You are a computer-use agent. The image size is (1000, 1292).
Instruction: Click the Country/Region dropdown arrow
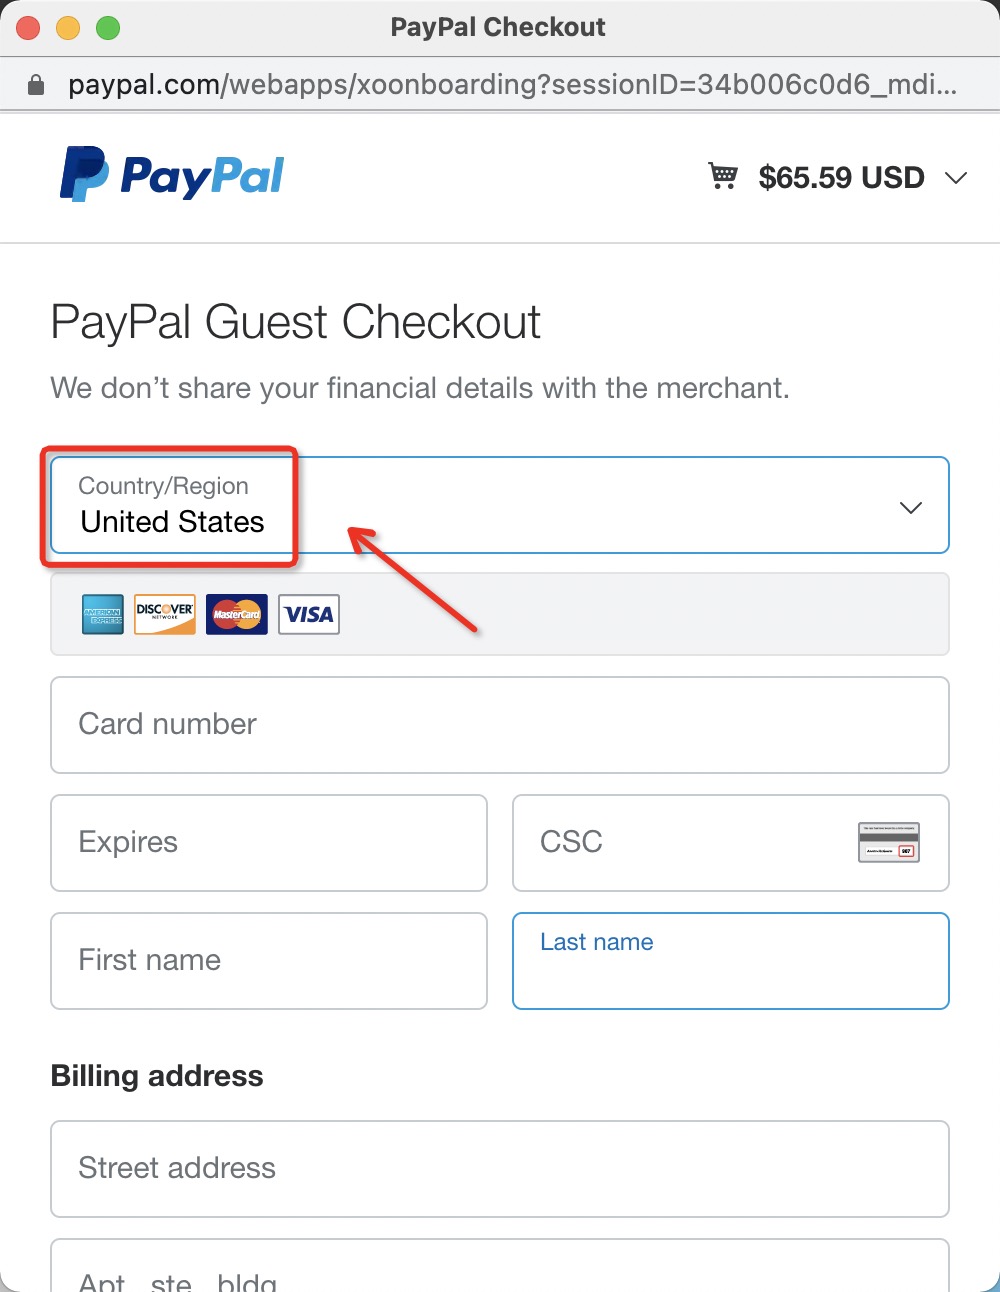(x=911, y=507)
